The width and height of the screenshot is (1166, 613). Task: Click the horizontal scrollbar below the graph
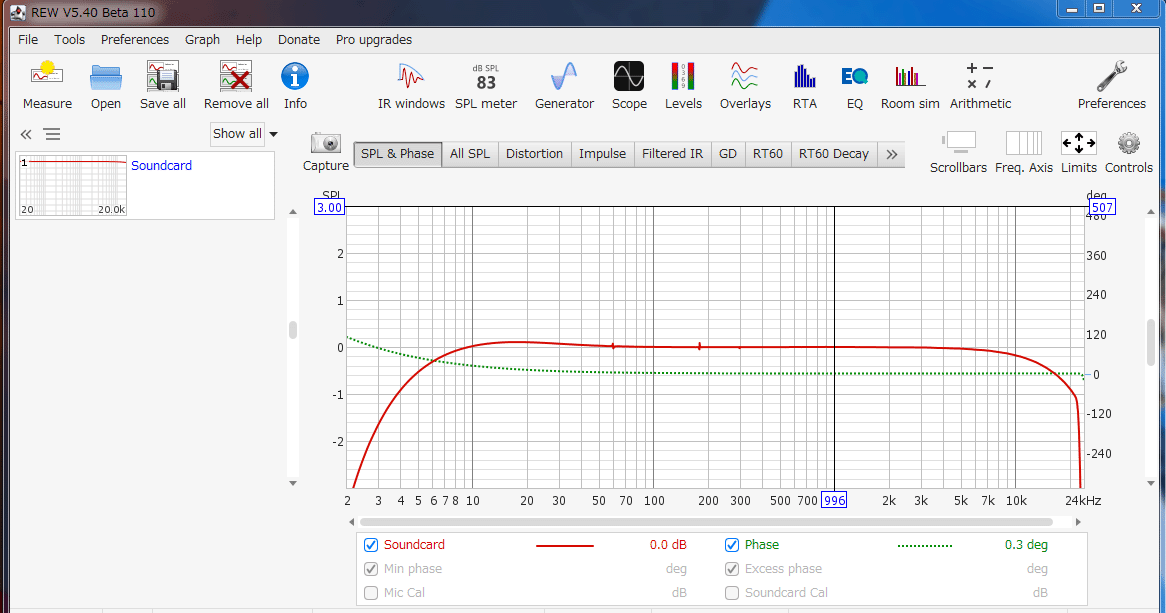click(705, 522)
